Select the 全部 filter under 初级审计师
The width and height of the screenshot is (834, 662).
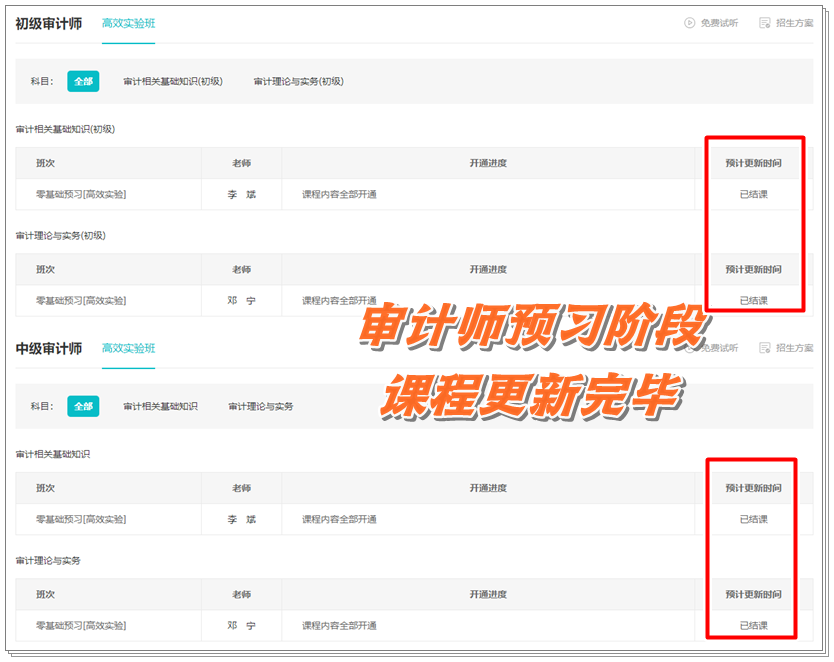point(83,81)
